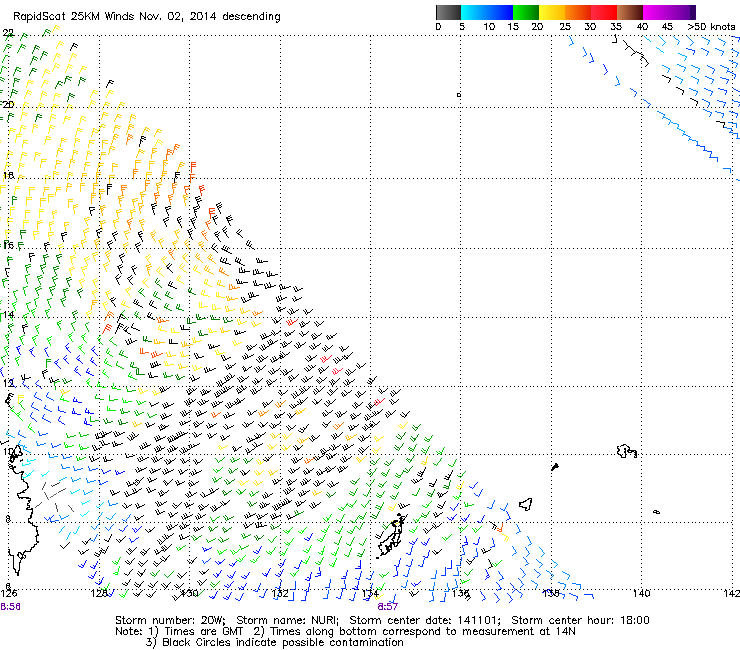The height and width of the screenshot is (650, 740).
Task: Click the brown 35-40 knots color swatch
Action: pos(630,12)
